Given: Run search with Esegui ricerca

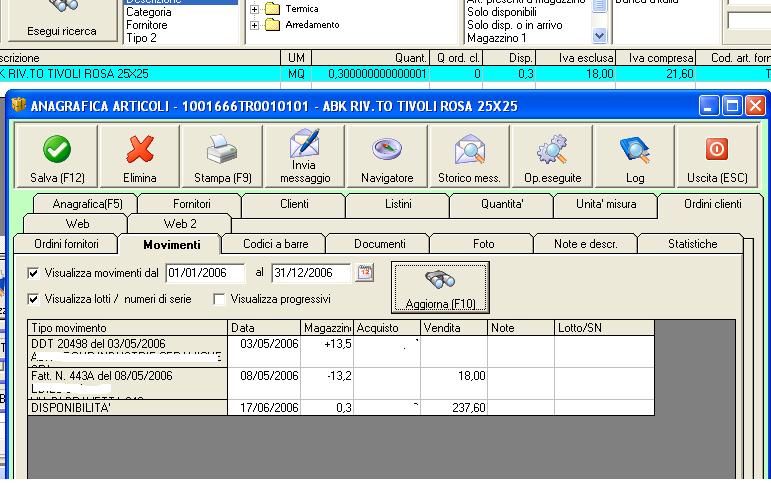Looking at the screenshot, I should pos(61,21).
